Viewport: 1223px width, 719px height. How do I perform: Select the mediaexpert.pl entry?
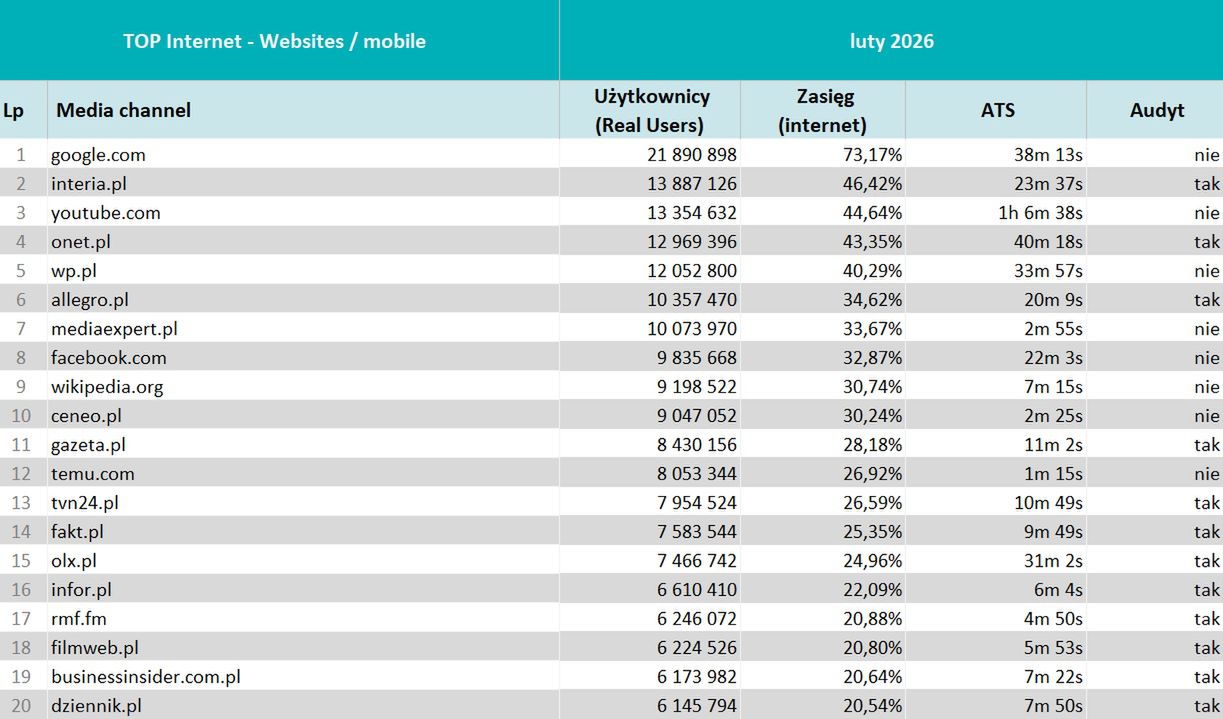point(114,329)
